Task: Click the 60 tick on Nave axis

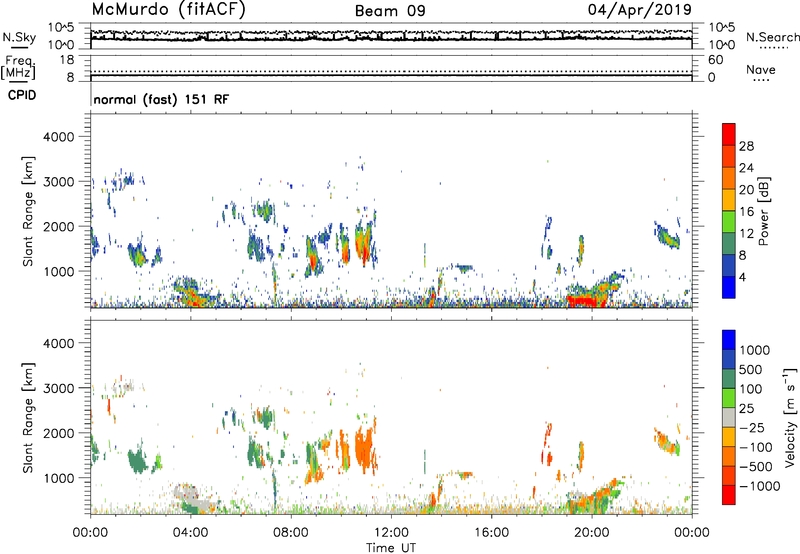Action: pos(716,60)
